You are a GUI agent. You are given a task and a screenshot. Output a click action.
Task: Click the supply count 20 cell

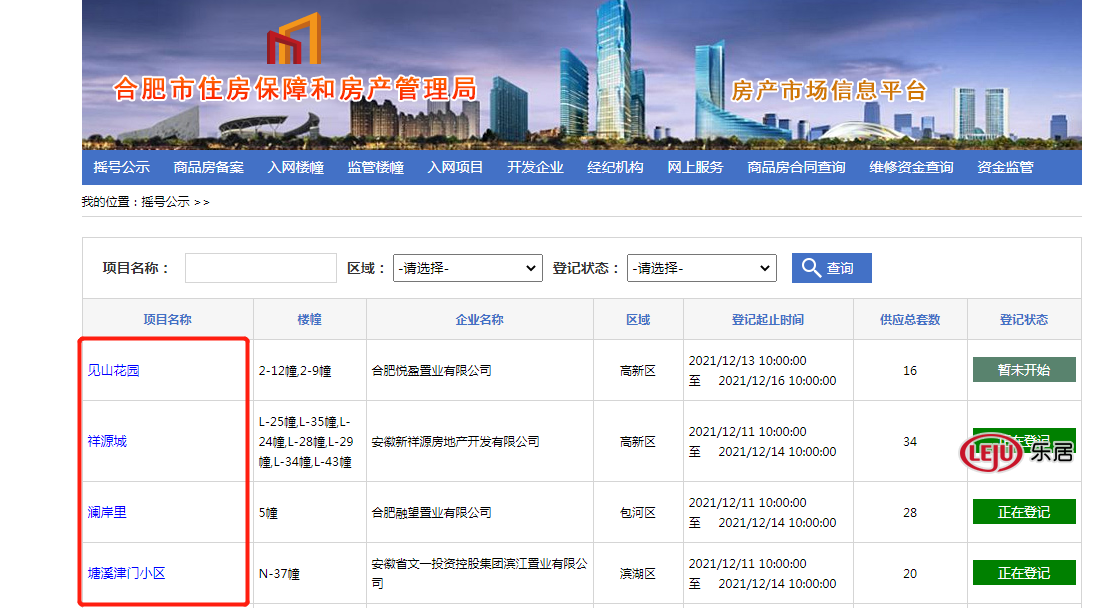tap(910, 574)
